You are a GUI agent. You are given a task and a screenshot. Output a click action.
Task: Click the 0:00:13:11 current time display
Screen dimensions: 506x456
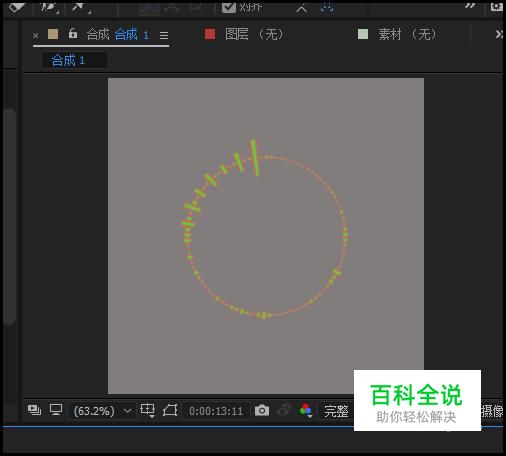click(216, 411)
